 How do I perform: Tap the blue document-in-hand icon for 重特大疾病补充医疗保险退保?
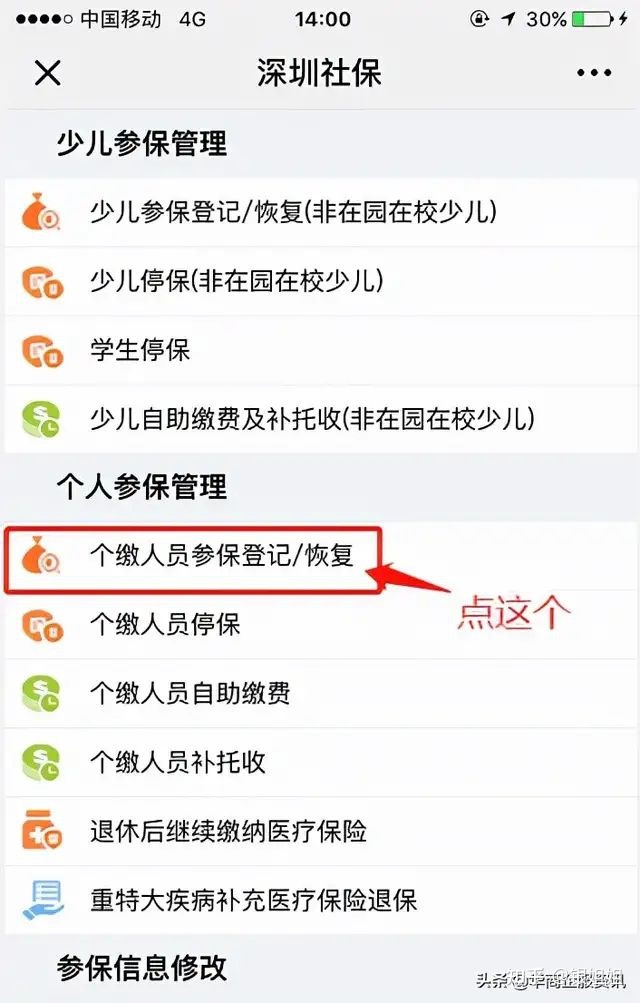[42, 899]
